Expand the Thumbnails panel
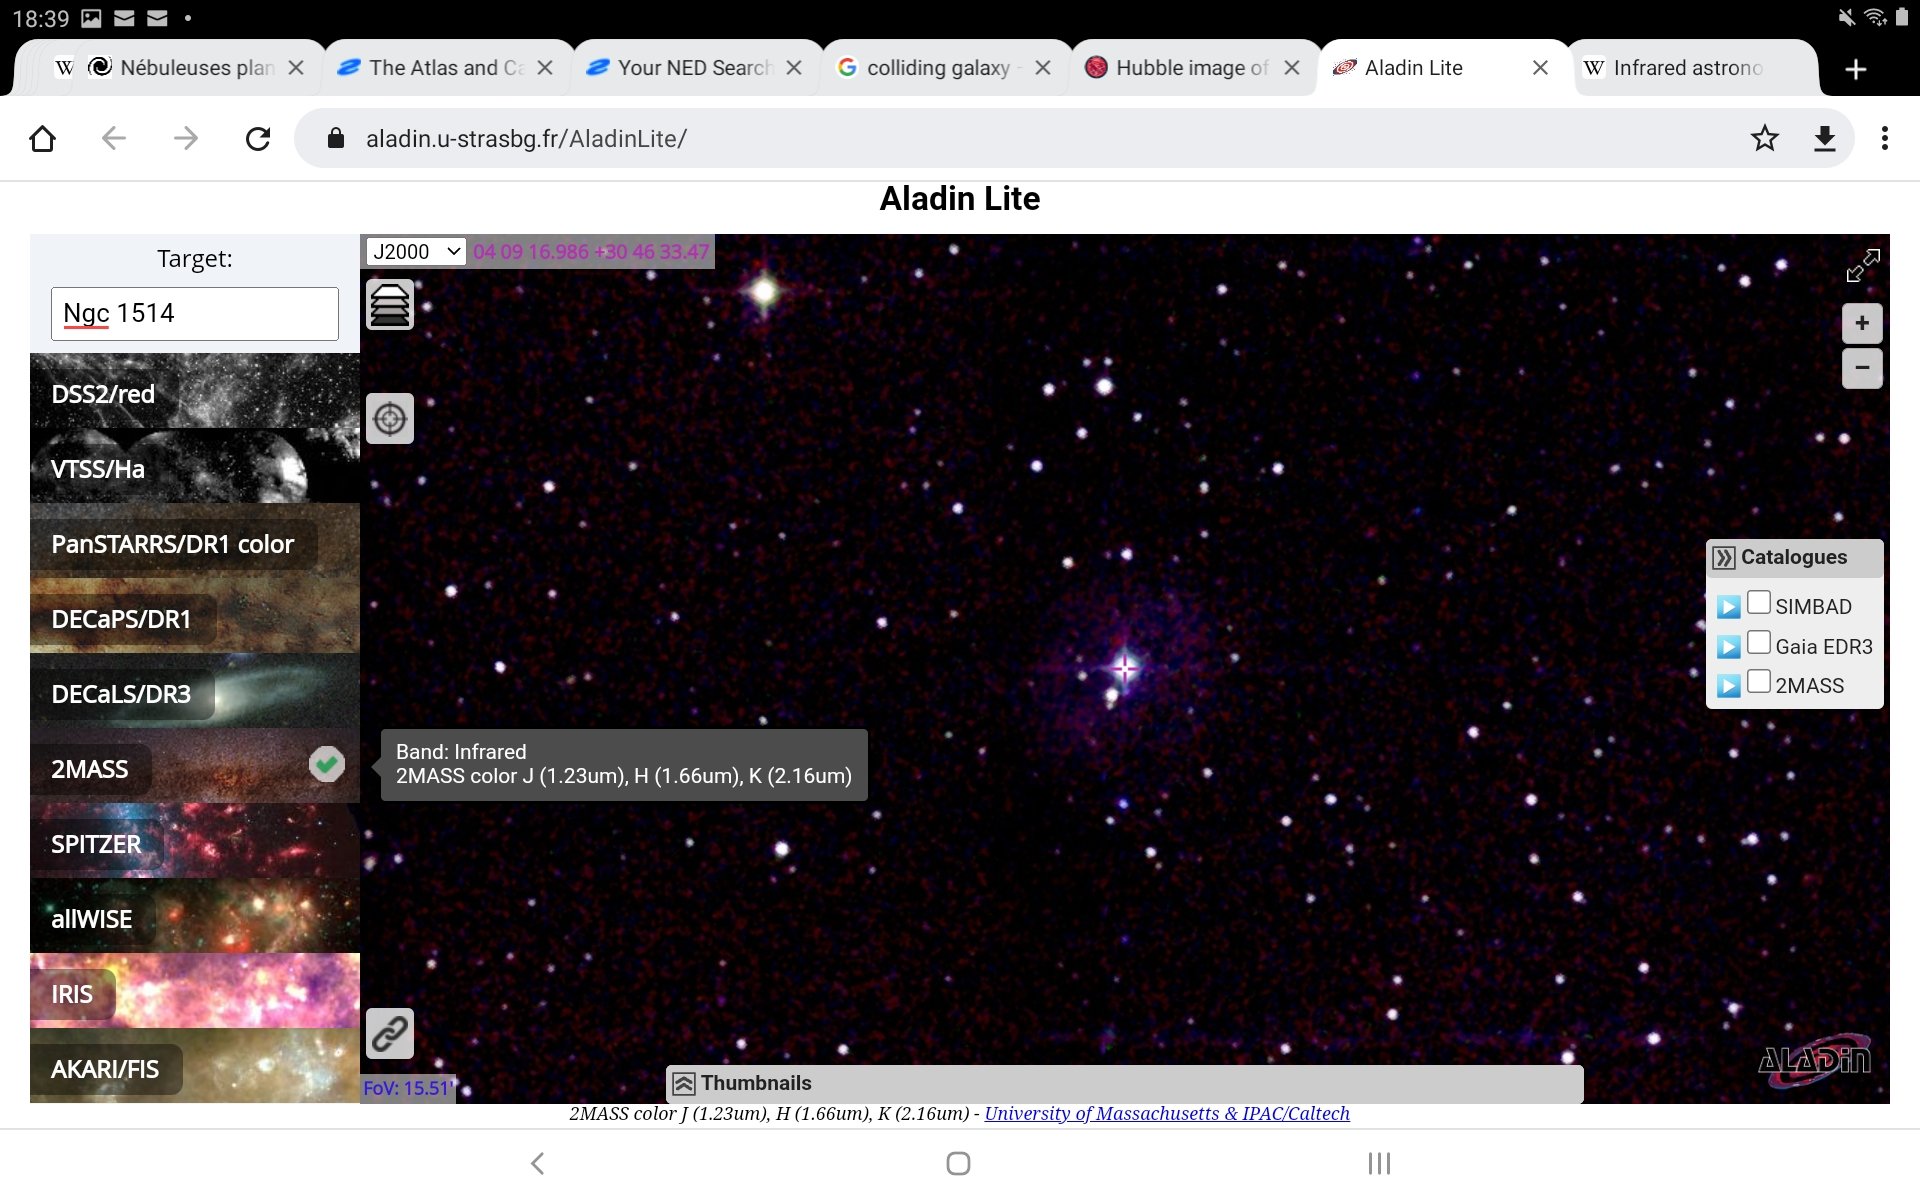This screenshot has width=1920, height=1200. (x=684, y=1083)
